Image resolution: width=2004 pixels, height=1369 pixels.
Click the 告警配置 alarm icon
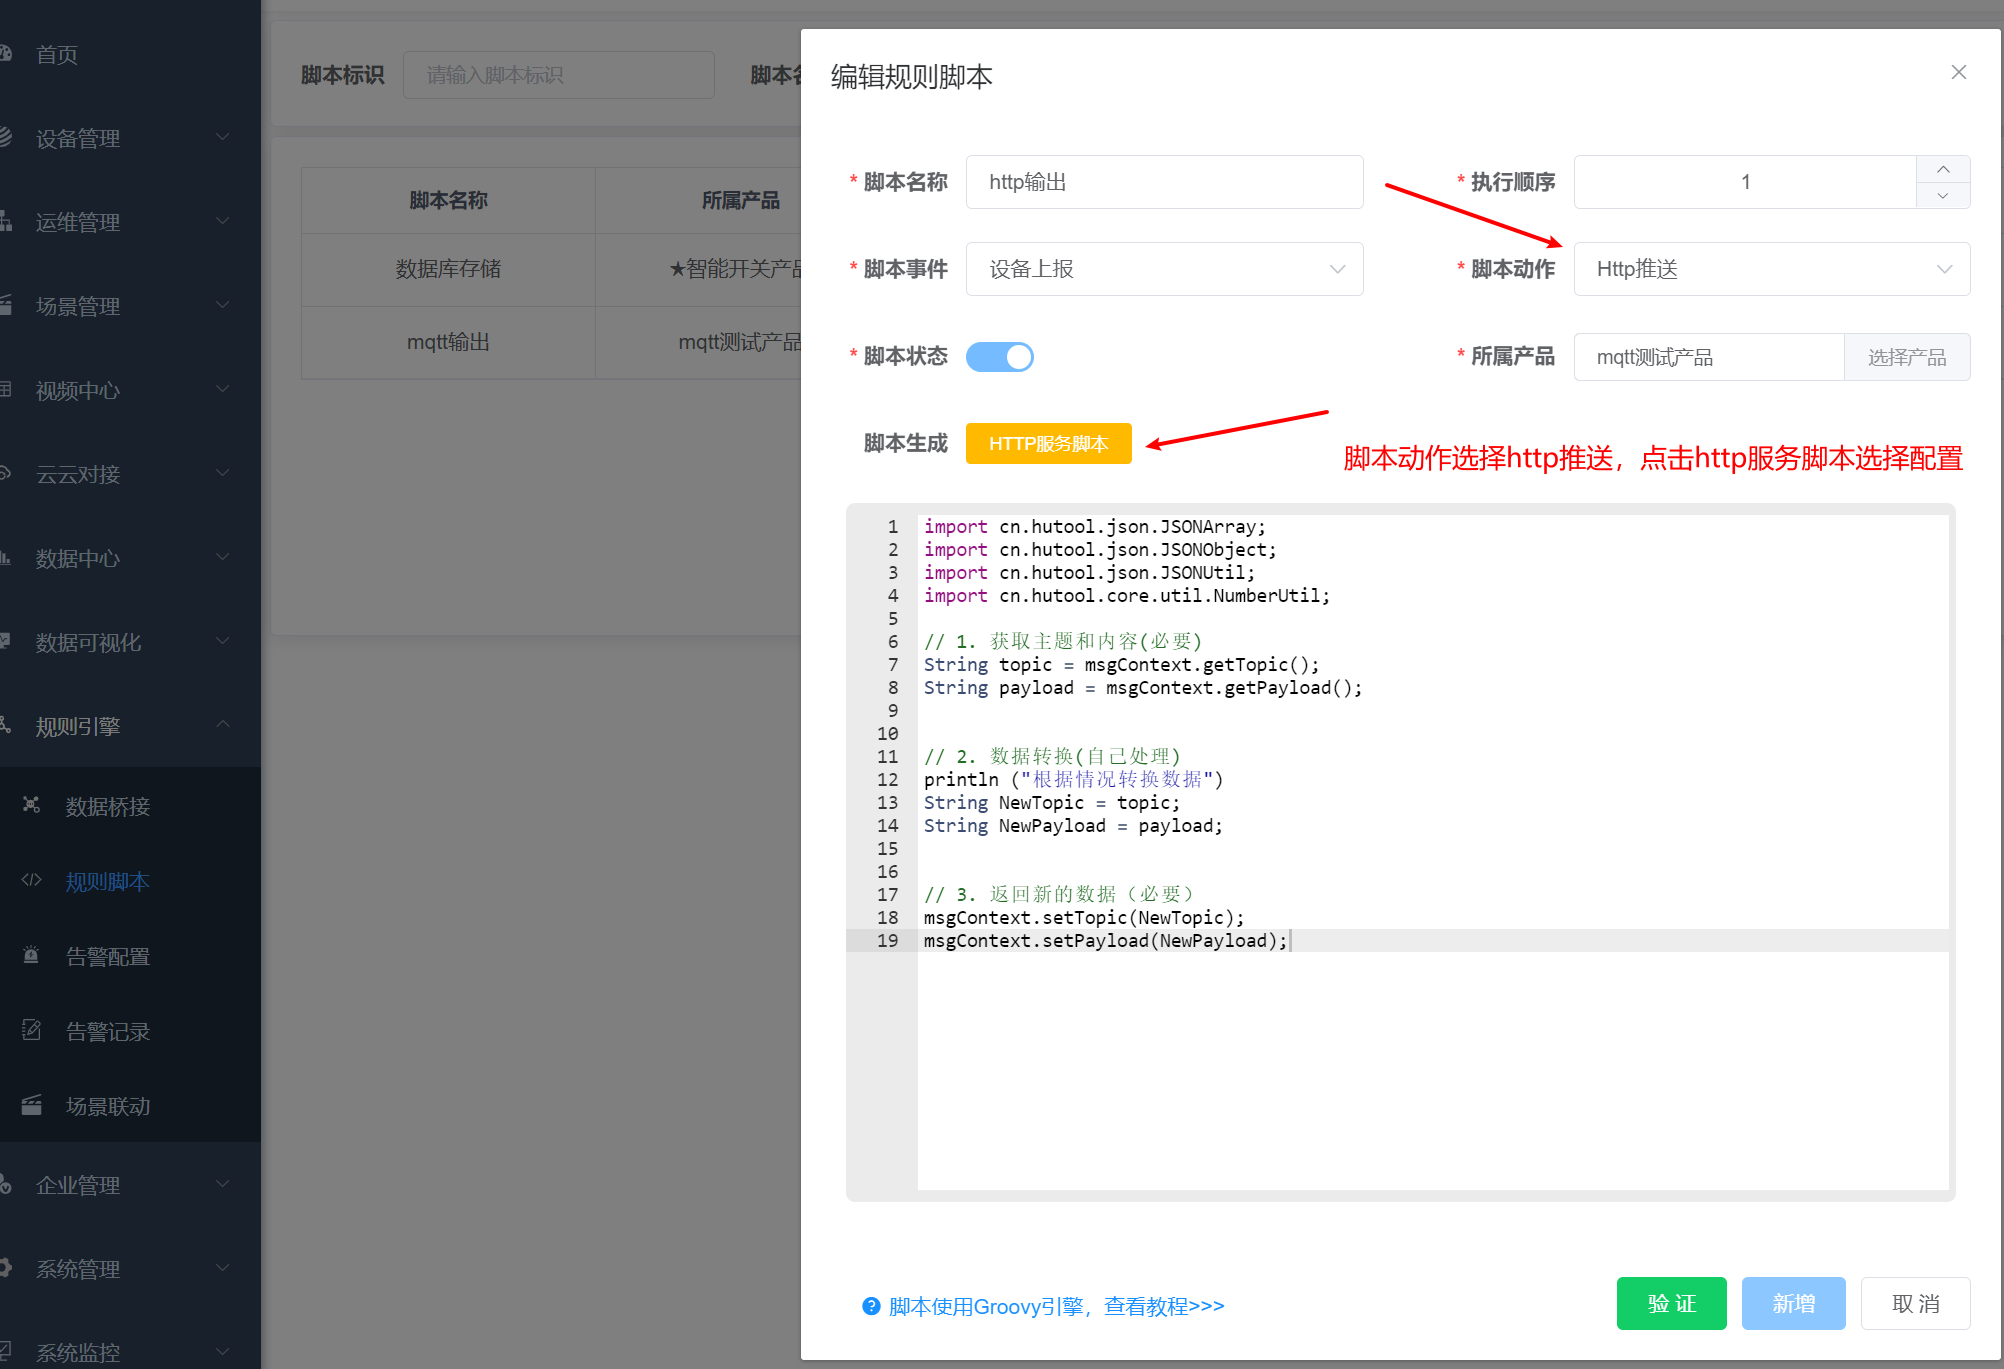click(x=32, y=955)
